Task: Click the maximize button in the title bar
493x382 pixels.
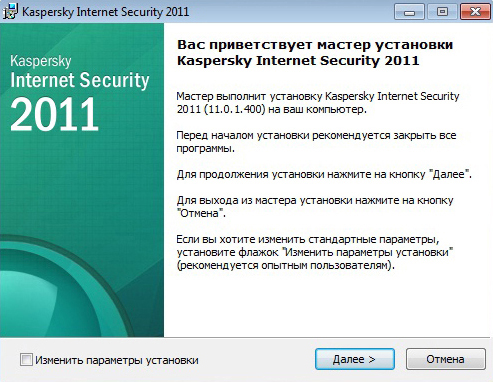Action: 442,12
